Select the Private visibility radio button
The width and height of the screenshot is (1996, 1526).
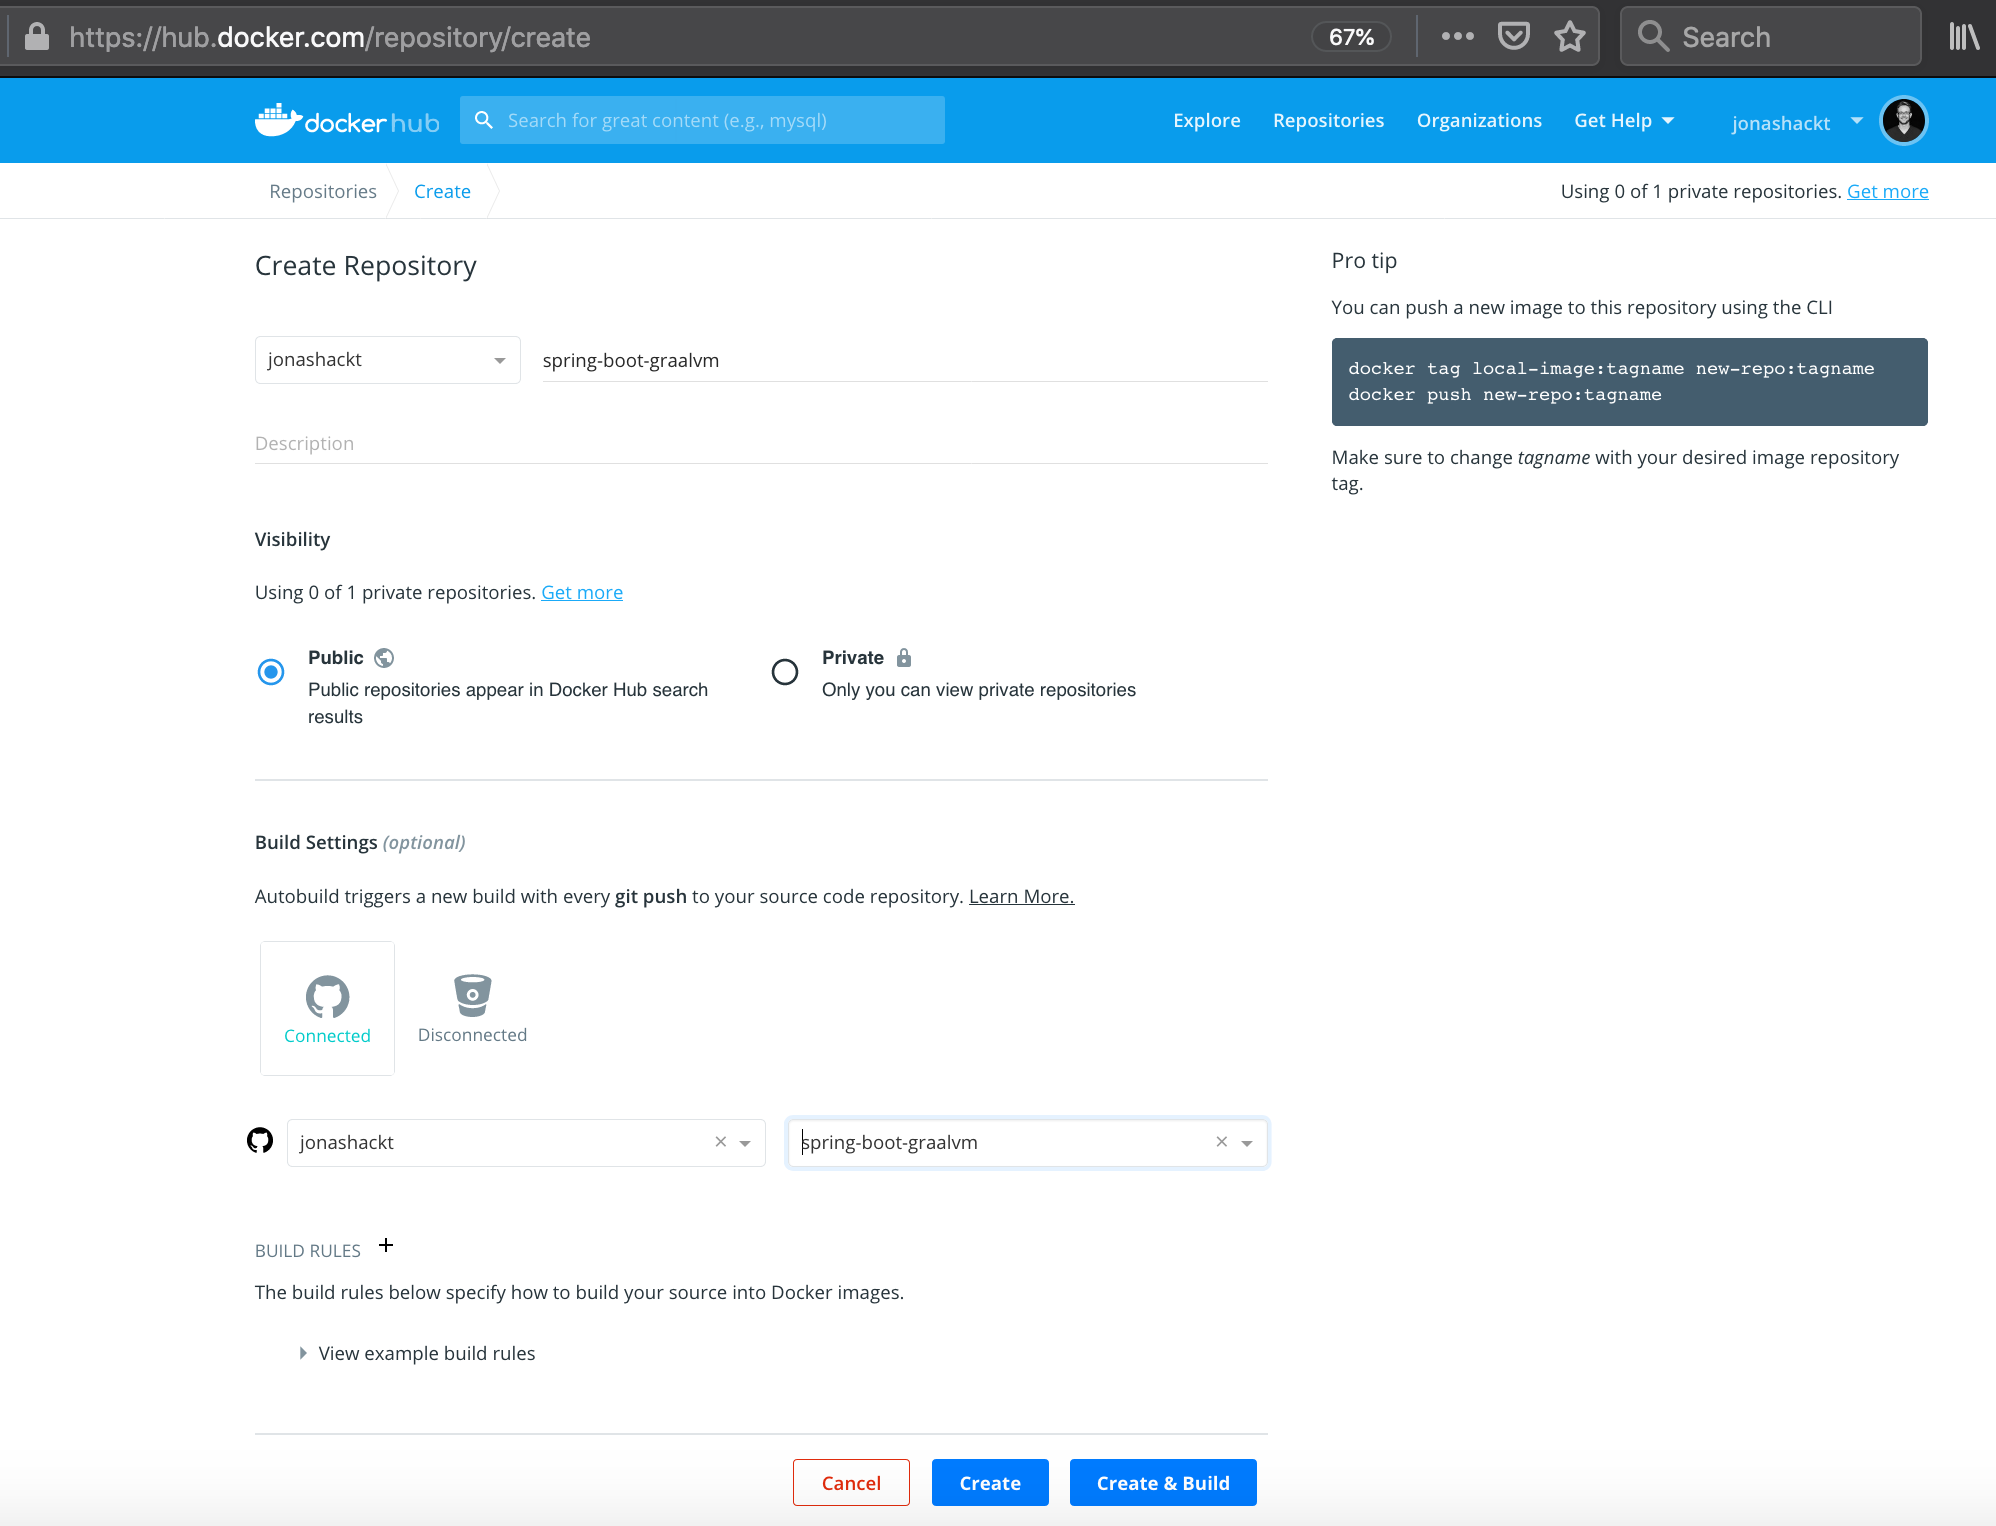(x=785, y=672)
